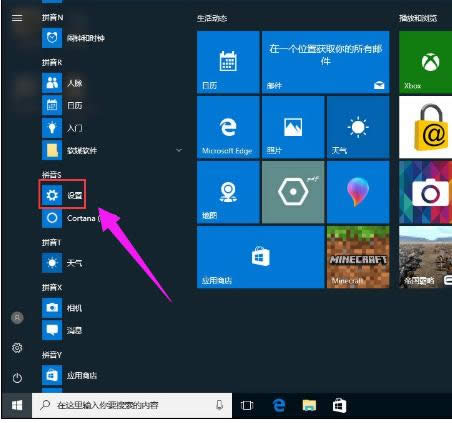Open the Store tile
This screenshot has height=423, width=452.
click(x=260, y=257)
